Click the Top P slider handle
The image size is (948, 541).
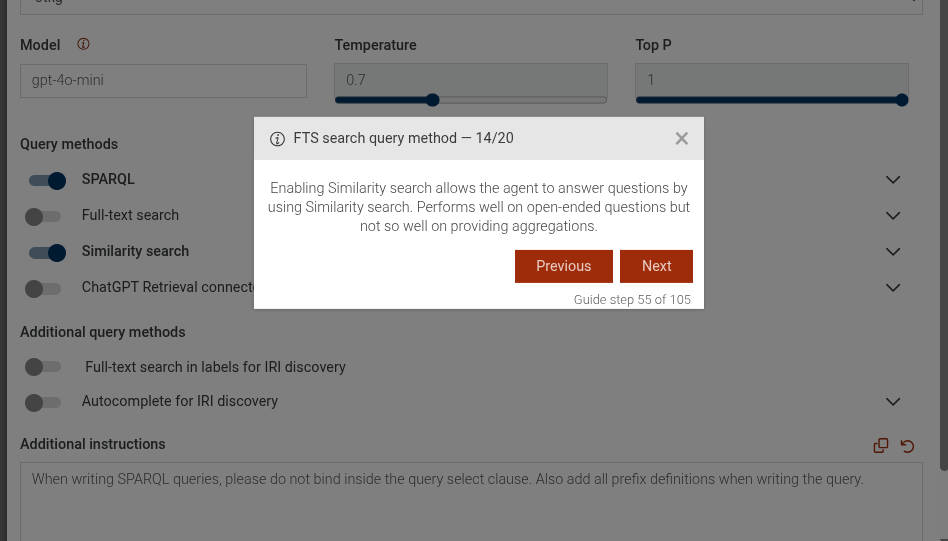(x=902, y=100)
